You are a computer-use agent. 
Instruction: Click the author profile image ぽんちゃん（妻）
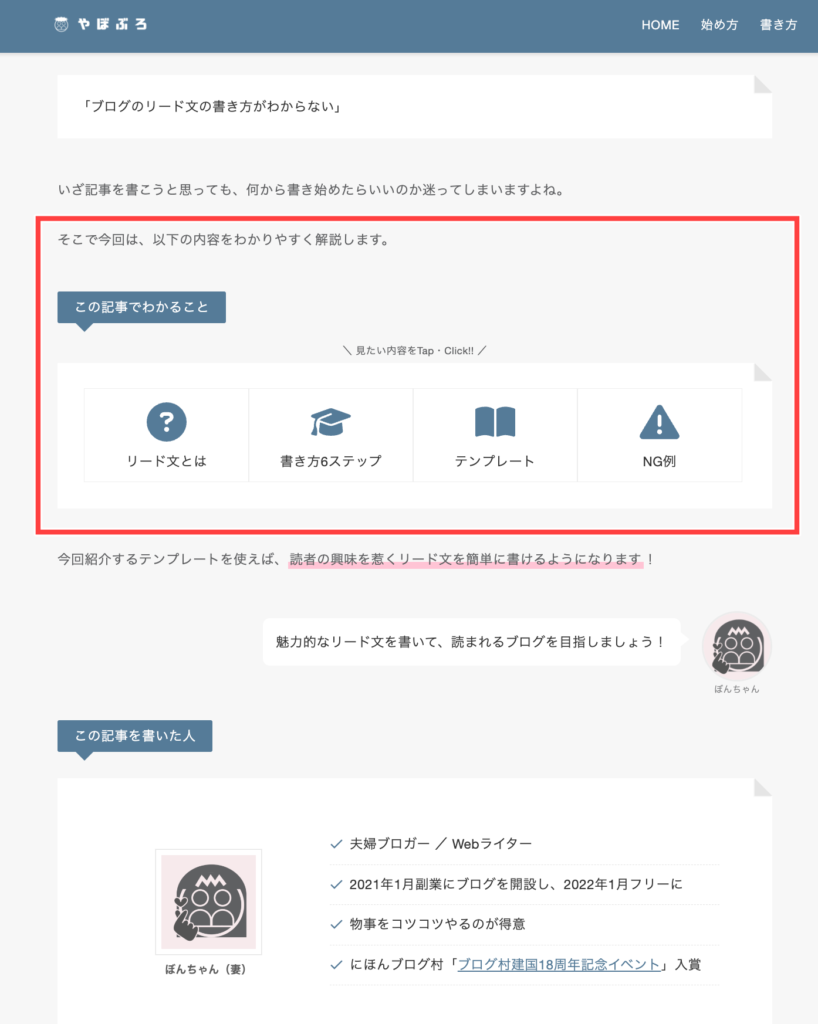(208, 901)
